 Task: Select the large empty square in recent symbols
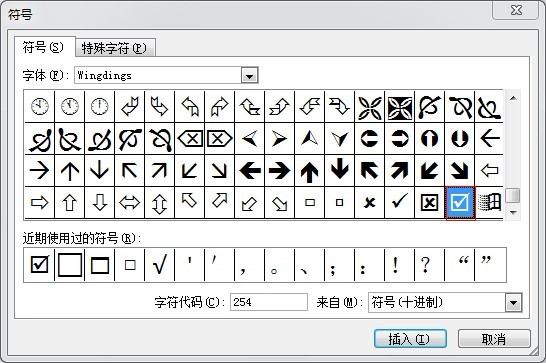click(x=70, y=265)
